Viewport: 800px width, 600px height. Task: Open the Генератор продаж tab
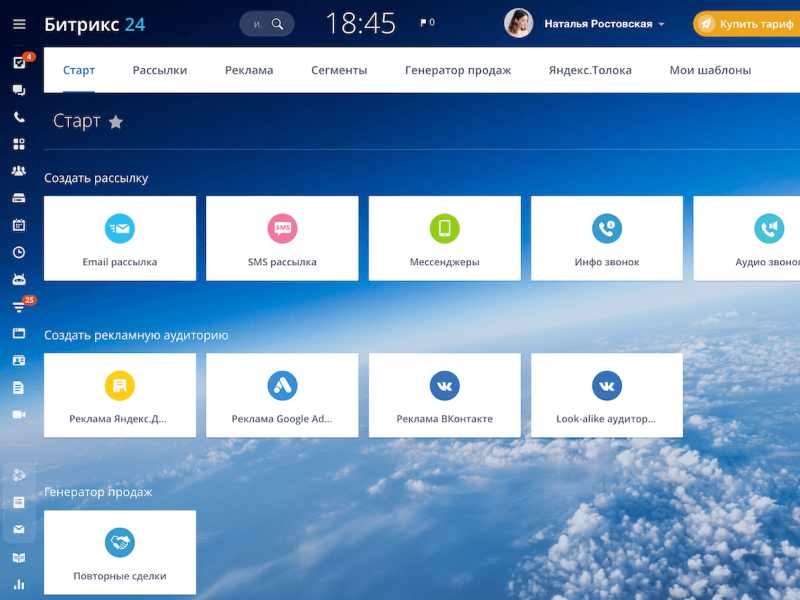(458, 70)
